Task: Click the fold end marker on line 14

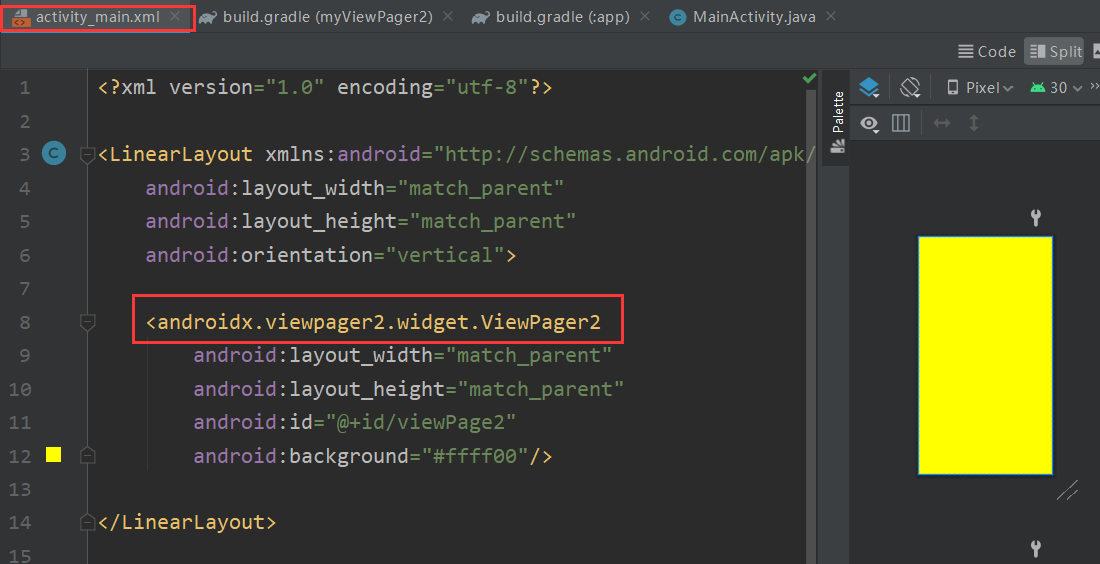Action: (88, 523)
